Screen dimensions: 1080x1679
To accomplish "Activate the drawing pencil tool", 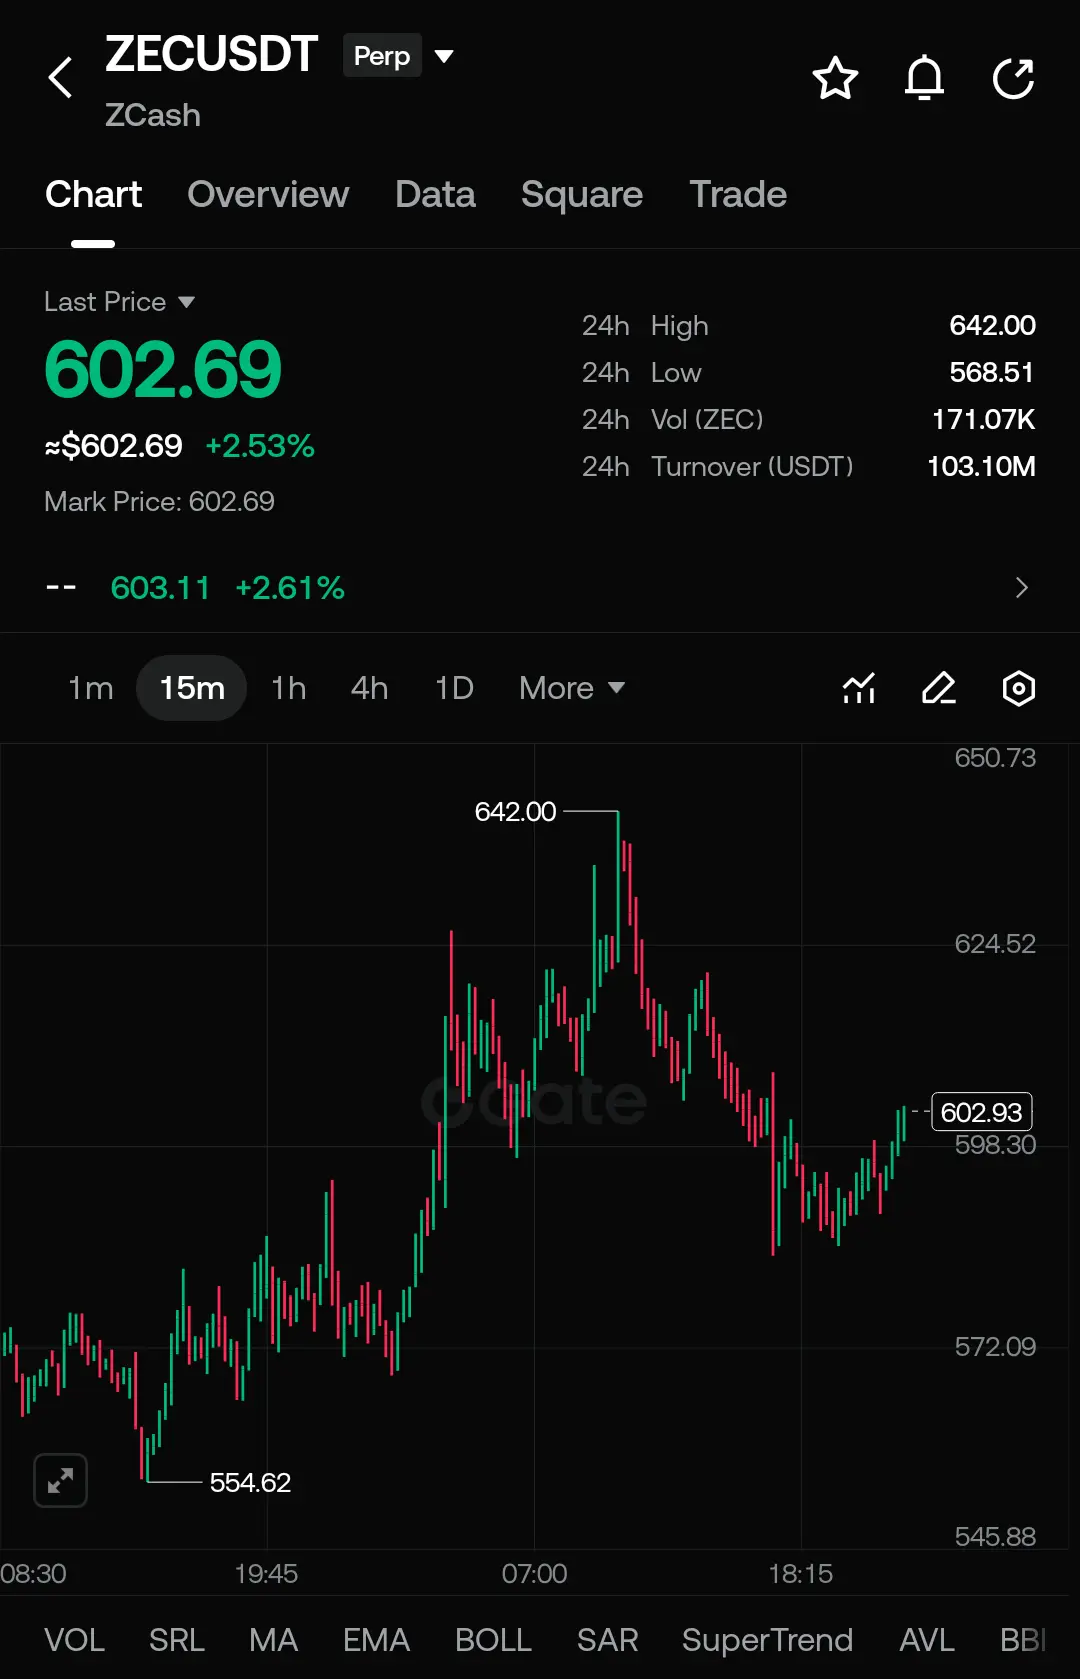I will coord(939,688).
